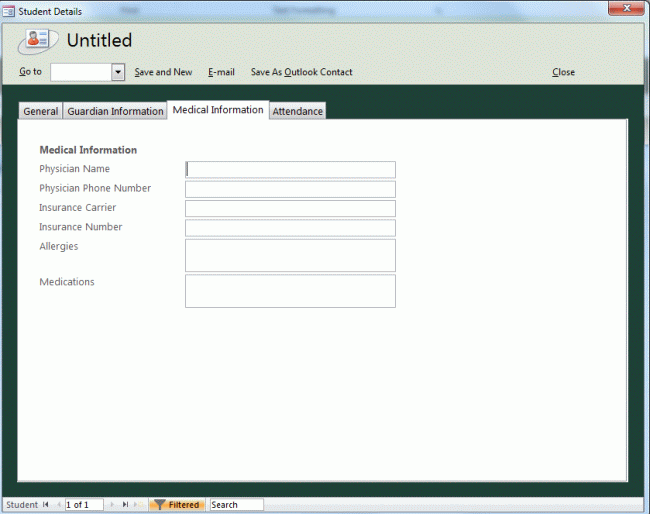Click the 'Untitled' form title
650x514 pixels.
coord(99,41)
